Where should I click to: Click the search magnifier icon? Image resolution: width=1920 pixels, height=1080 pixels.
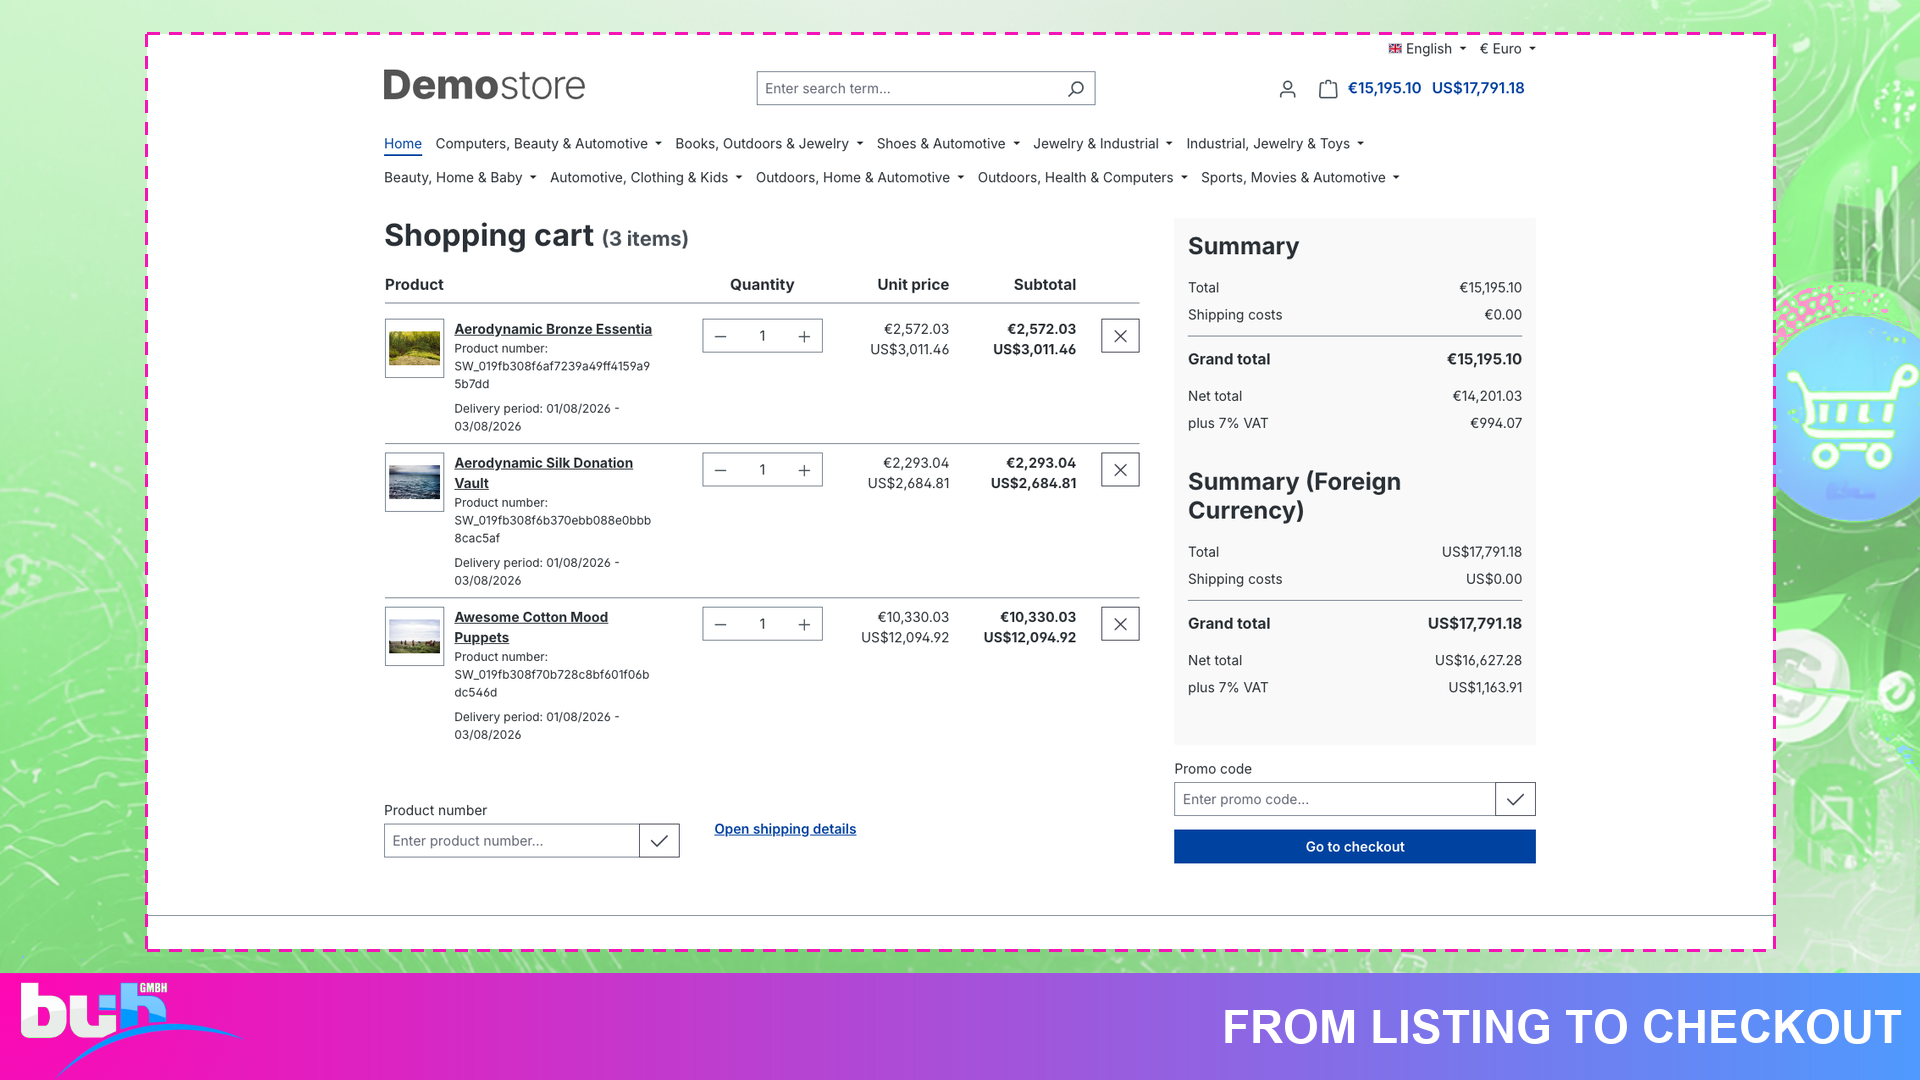[1076, 89]
